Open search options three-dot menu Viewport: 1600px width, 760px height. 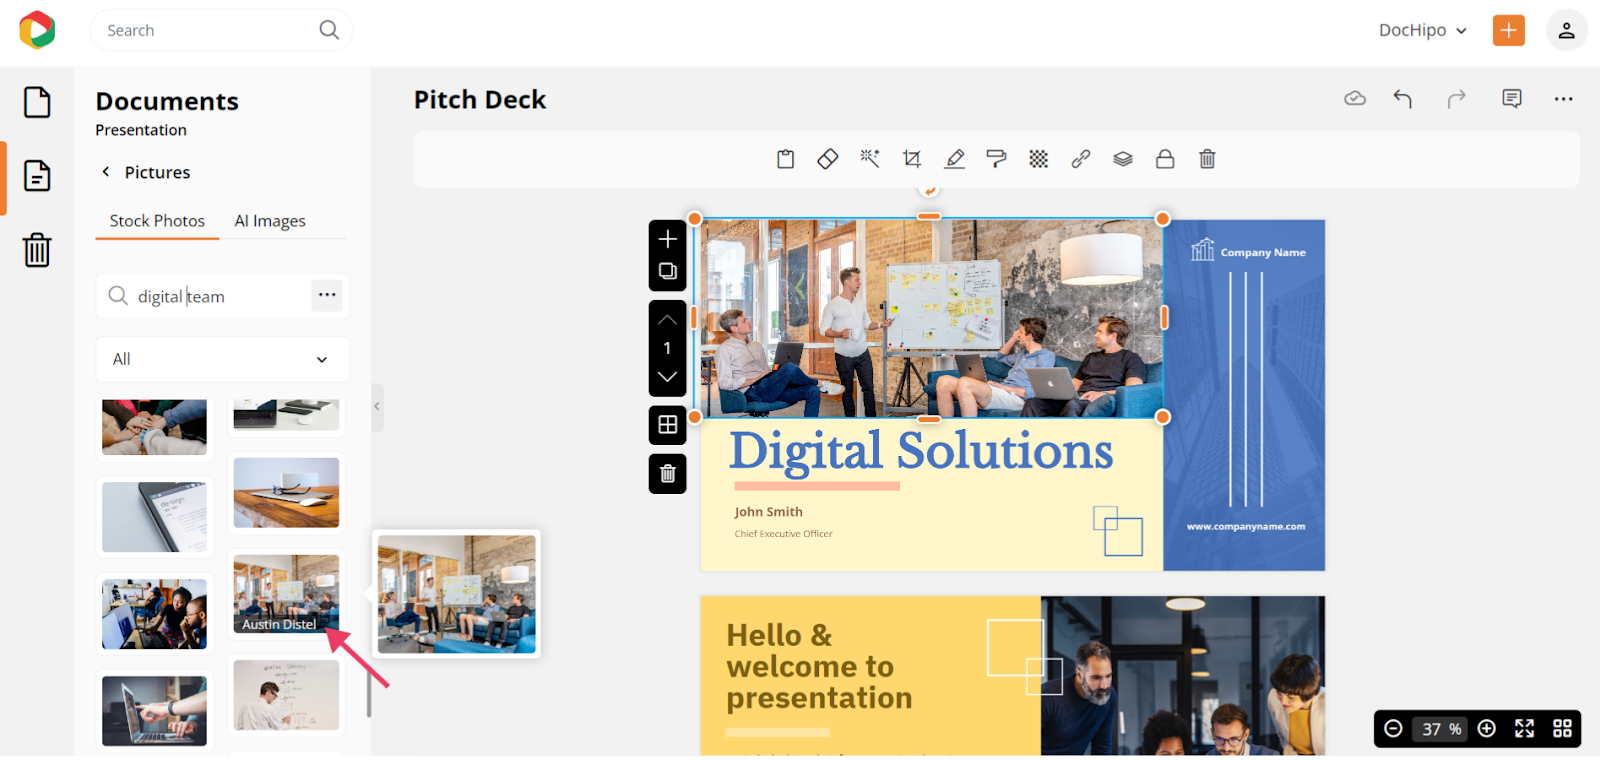327,295
